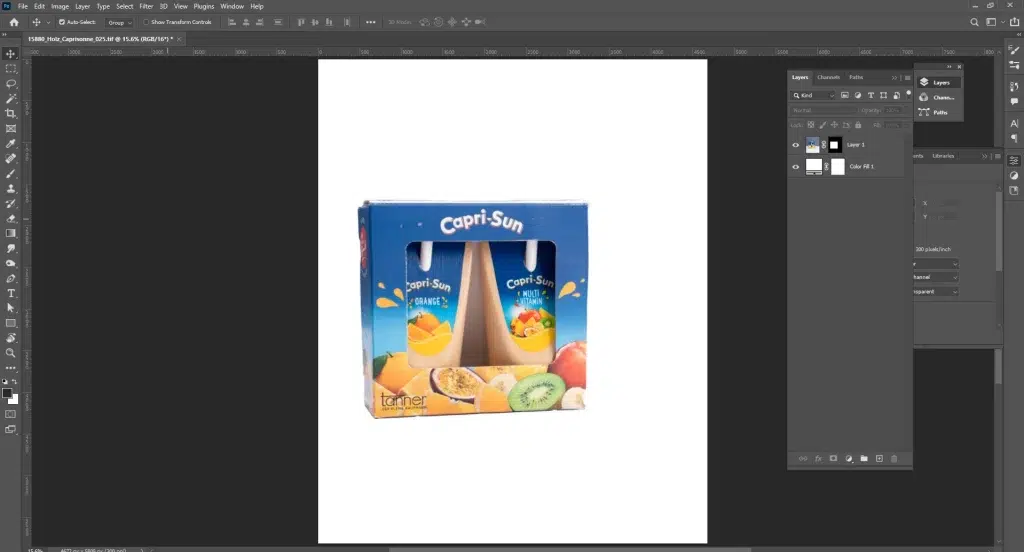Open layer styles fx icon

818,459
